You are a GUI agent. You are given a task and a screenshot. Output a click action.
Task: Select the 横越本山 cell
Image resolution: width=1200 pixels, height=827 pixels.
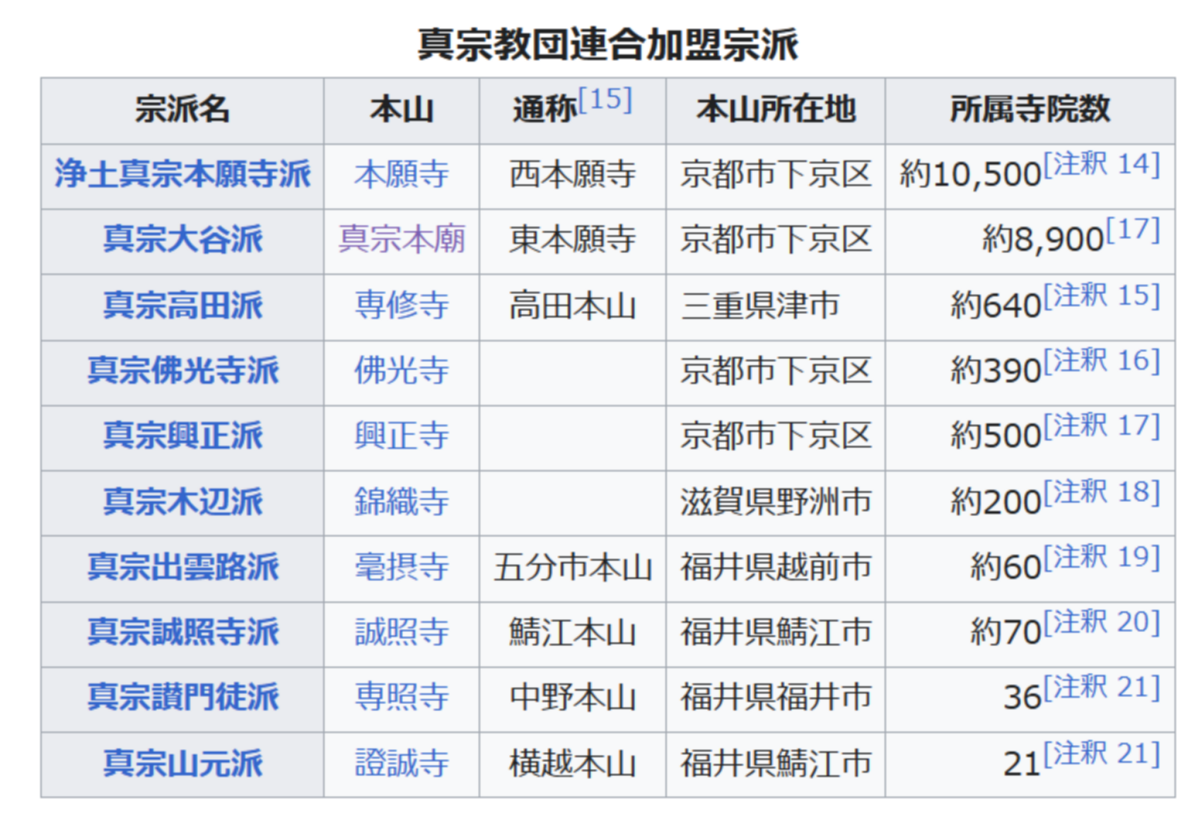(x=572, y=764)
